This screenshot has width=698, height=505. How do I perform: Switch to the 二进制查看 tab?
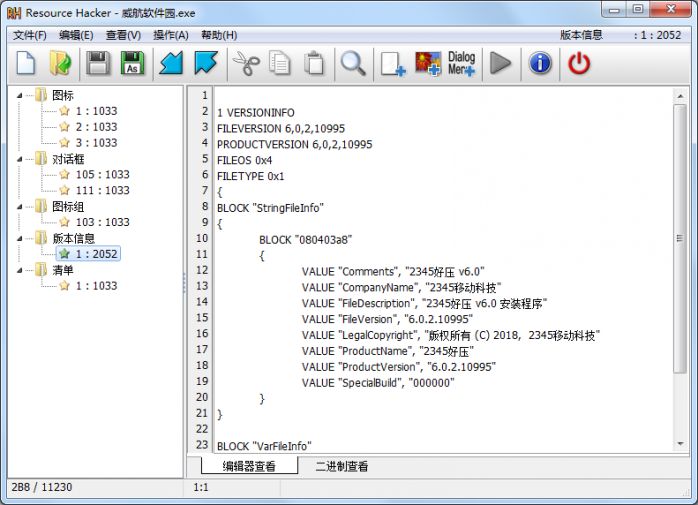342,466
